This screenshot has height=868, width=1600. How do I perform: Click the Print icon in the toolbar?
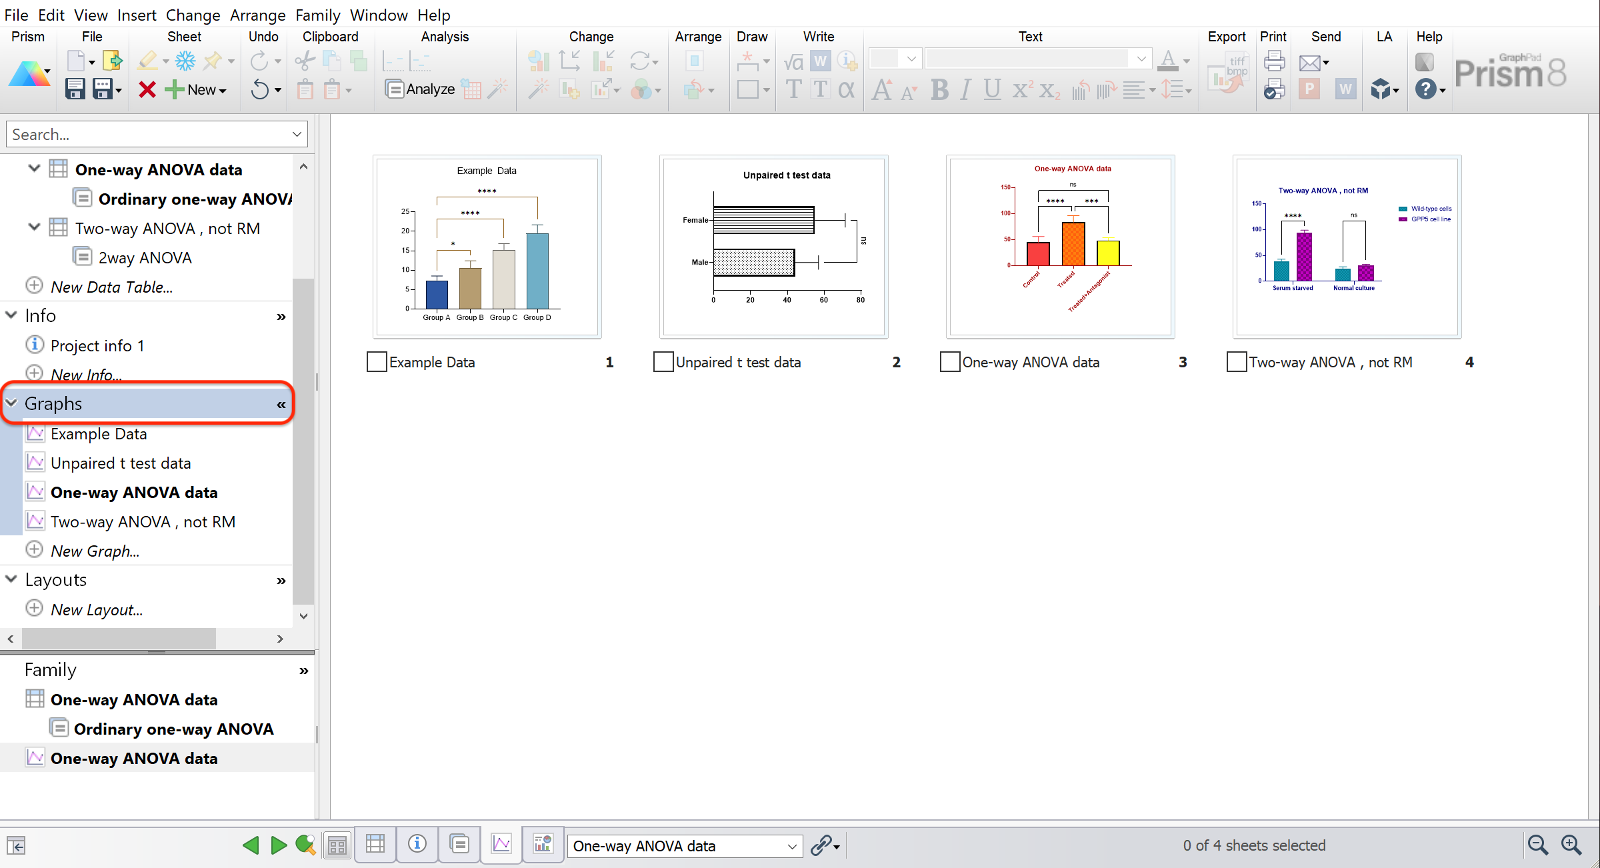pyautogui.click(x=1274, y=61)
